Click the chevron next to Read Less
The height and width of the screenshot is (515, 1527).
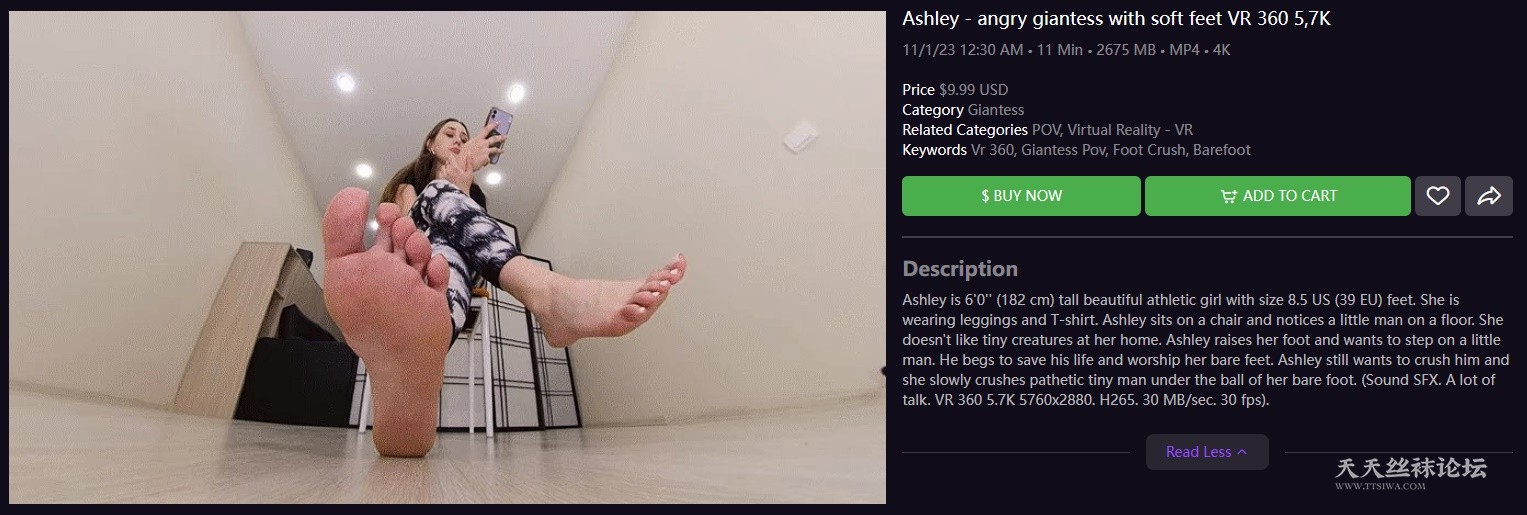[1242, 452]
